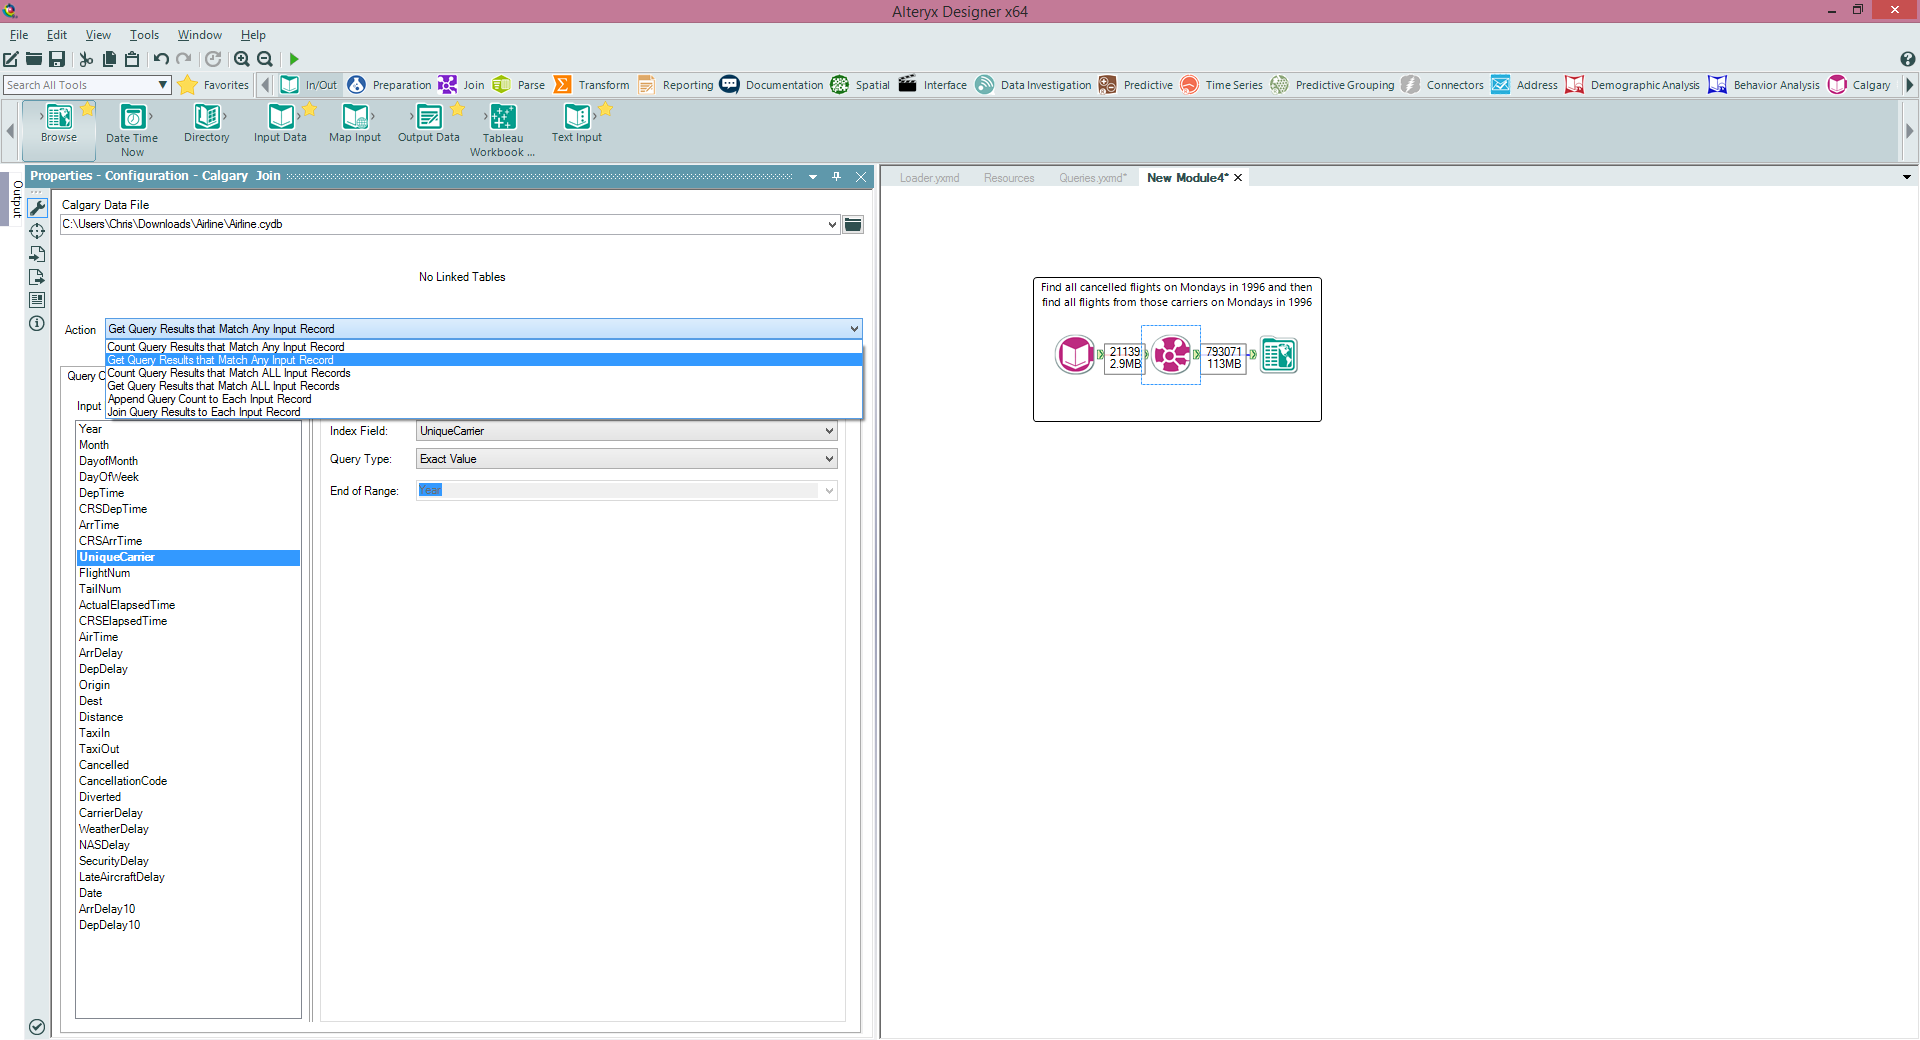Pin the Properties panel
Image resolution: width=1920 pixels, height=1040 pixels.
[x=837, y=177]
